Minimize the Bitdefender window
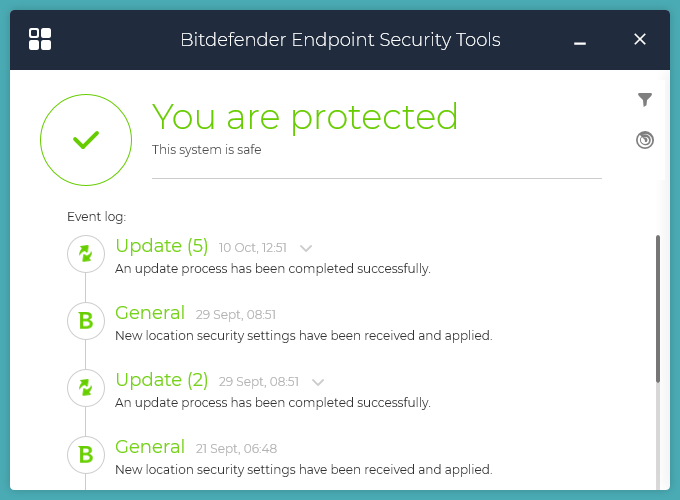Image resolution: width=680 pixels, height=500 pixels. point(580,41)
